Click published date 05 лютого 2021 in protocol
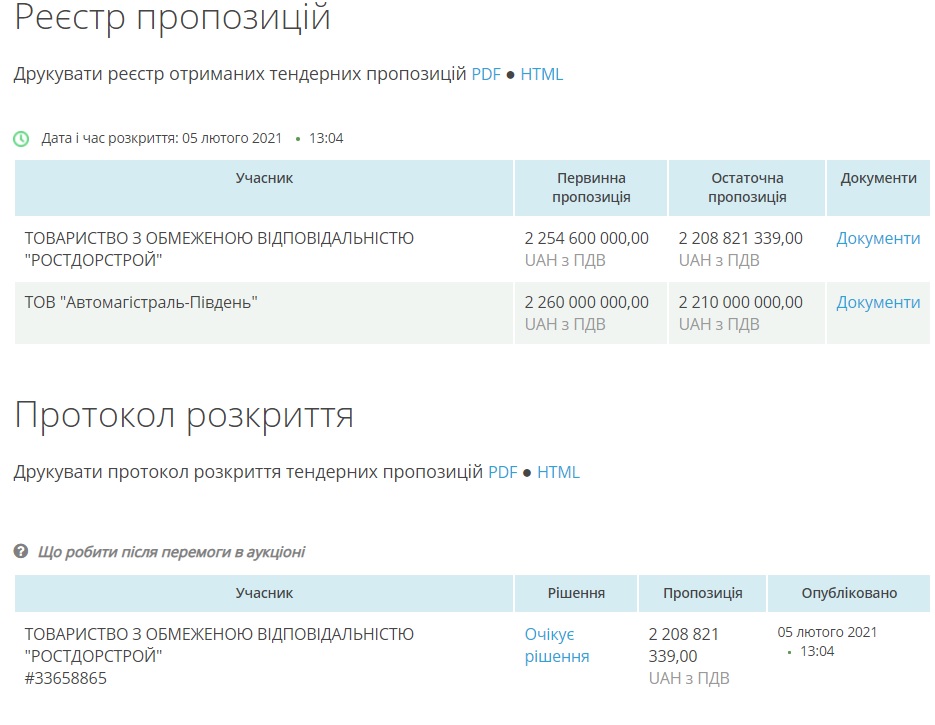This screenshot has width=935, height=725. [827, 633]
